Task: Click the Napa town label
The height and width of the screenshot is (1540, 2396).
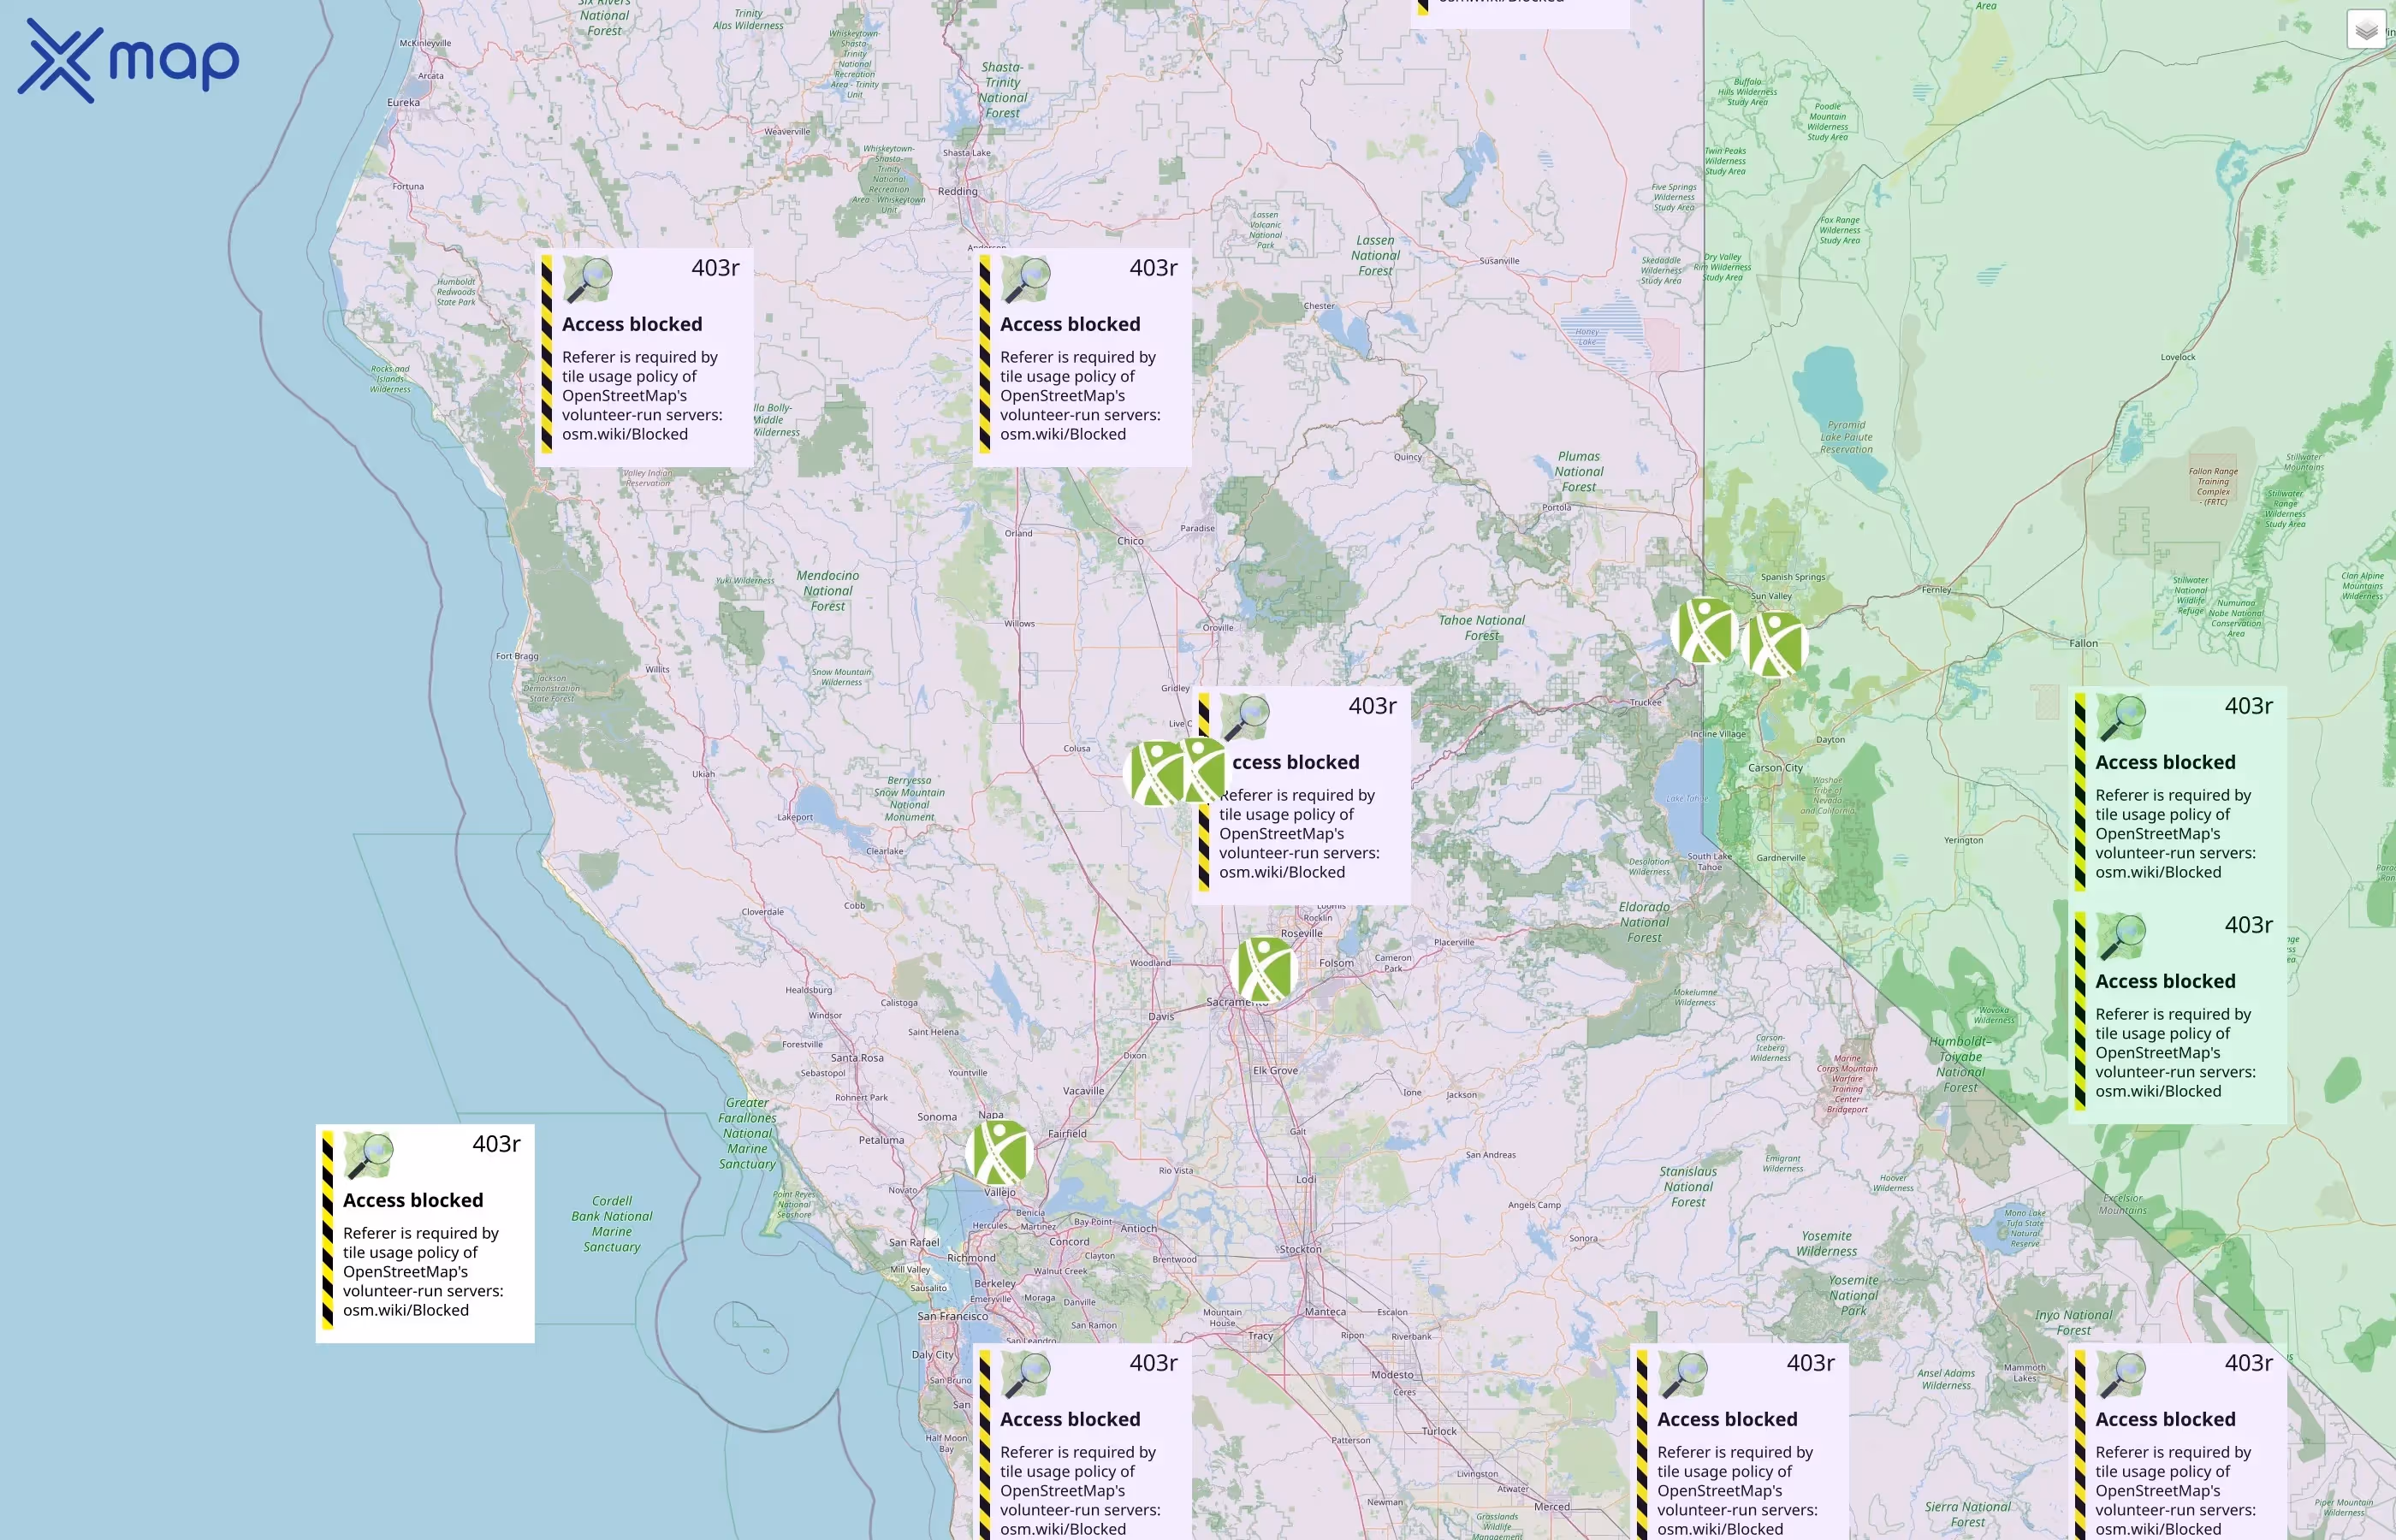Action: click(990, 1115)
